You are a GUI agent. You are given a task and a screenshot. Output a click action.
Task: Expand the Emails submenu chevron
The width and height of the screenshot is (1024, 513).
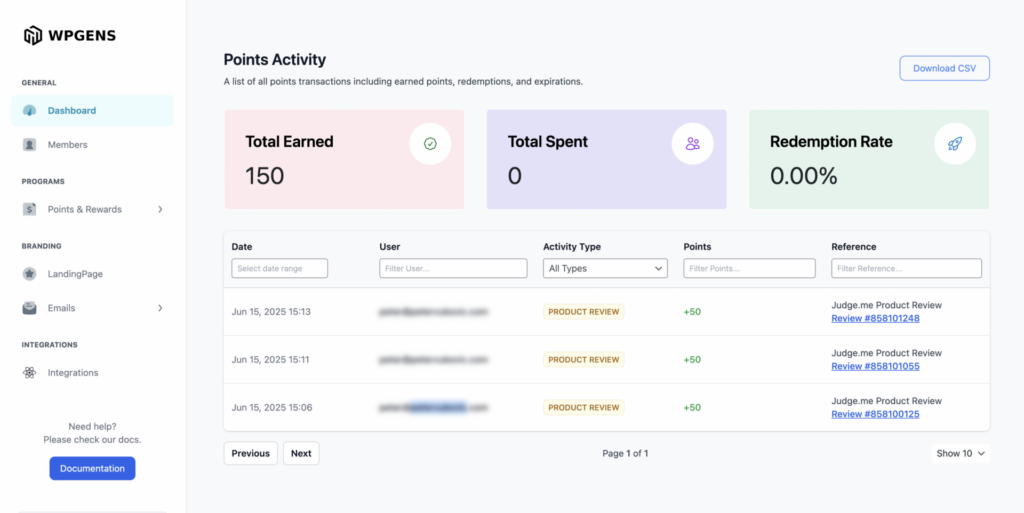pyautogui.click(x=160, y=308)
